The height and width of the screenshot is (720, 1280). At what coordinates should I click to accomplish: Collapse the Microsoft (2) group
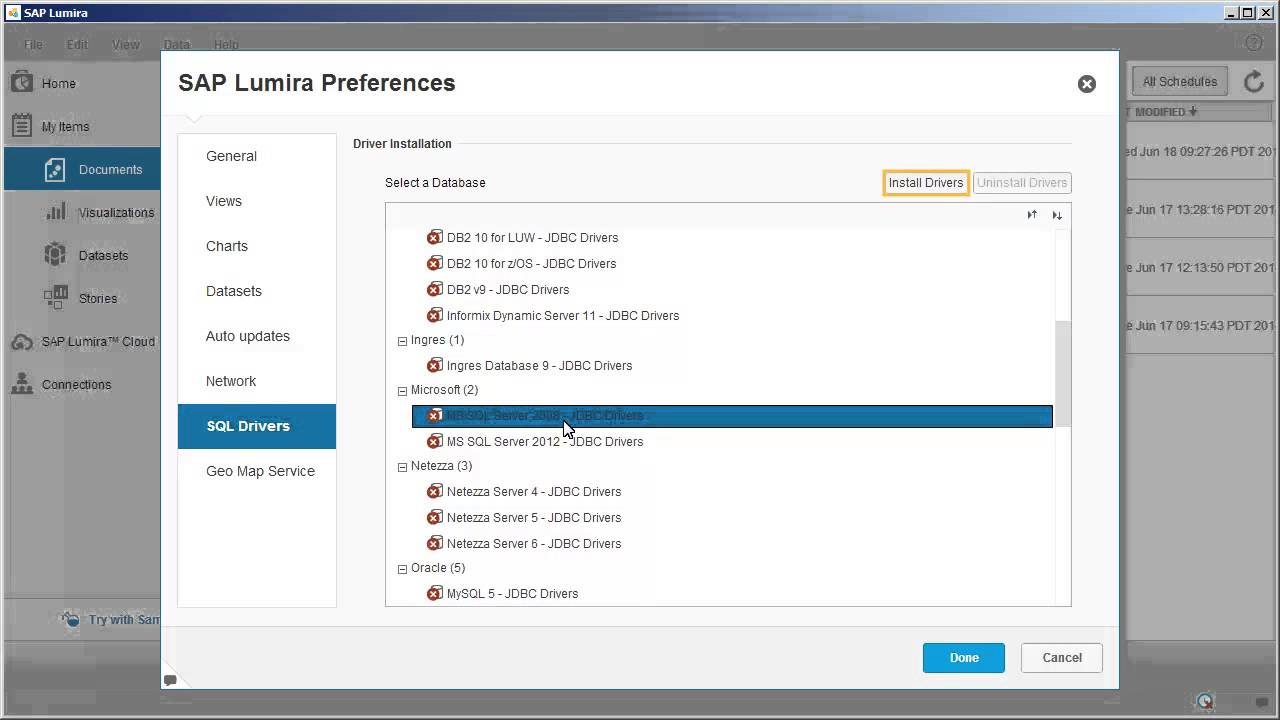tap(402, 391)
